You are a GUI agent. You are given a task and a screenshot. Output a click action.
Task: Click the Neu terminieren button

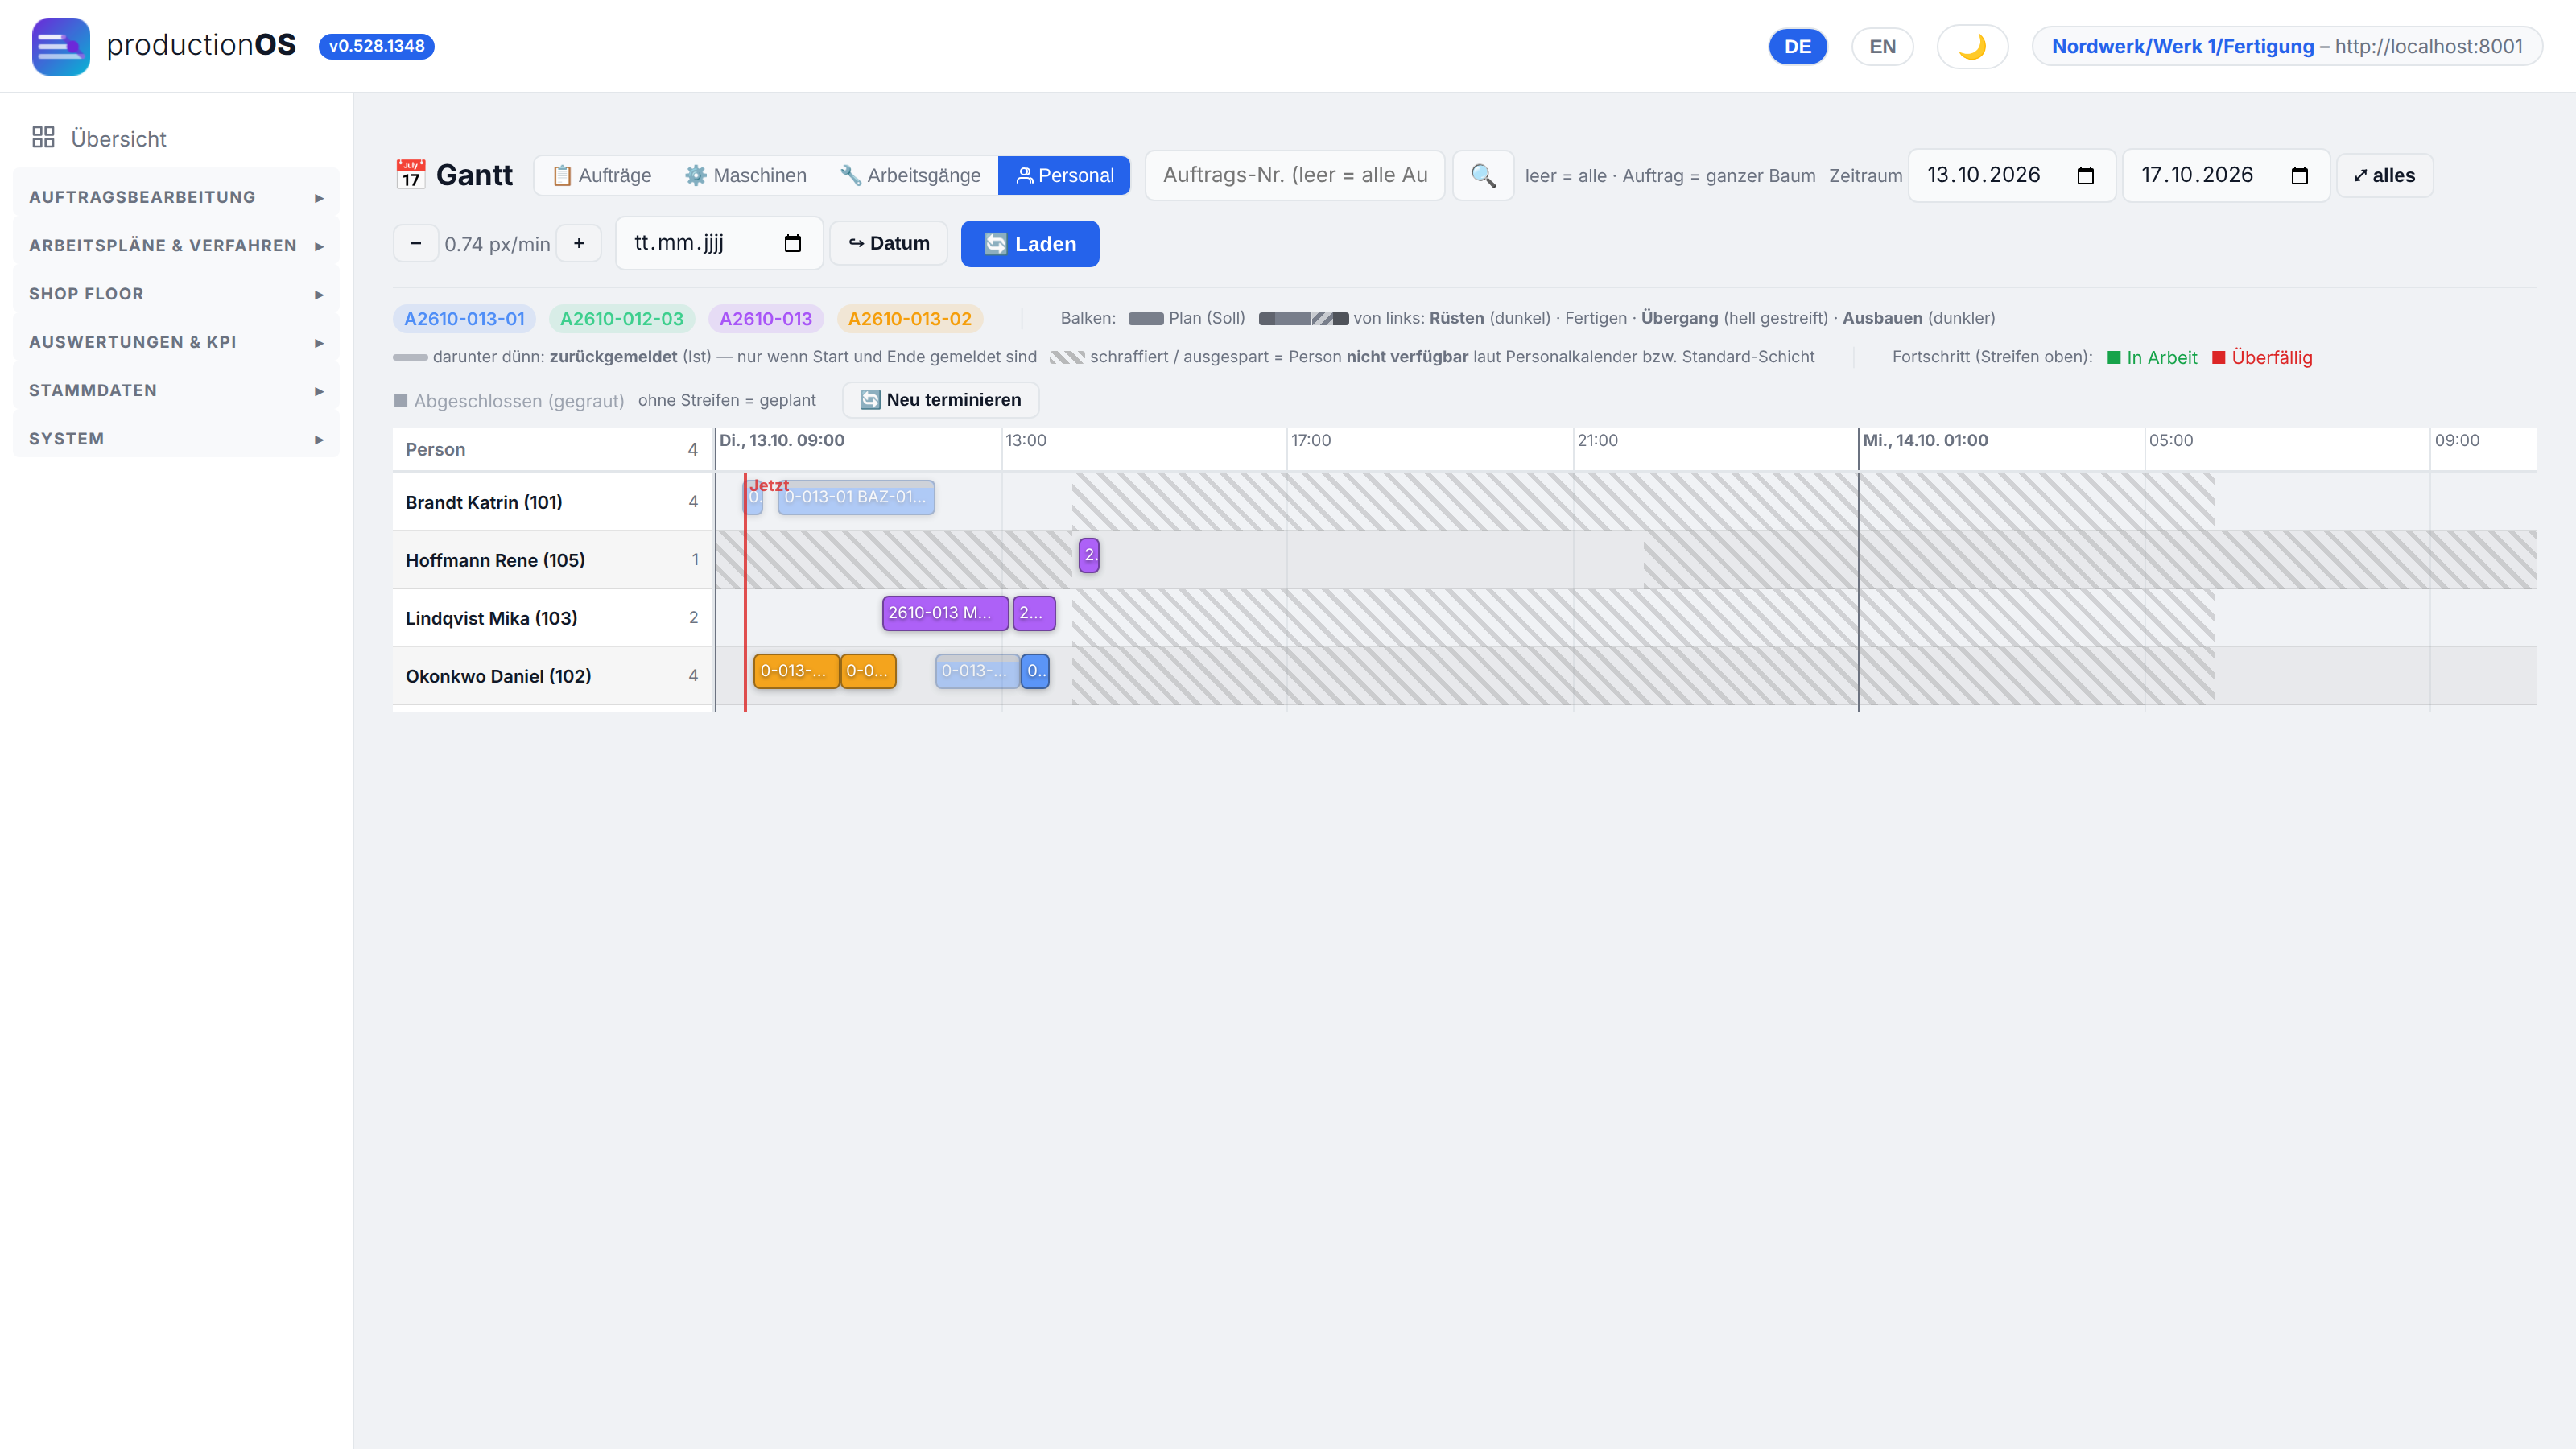point(940,400)
